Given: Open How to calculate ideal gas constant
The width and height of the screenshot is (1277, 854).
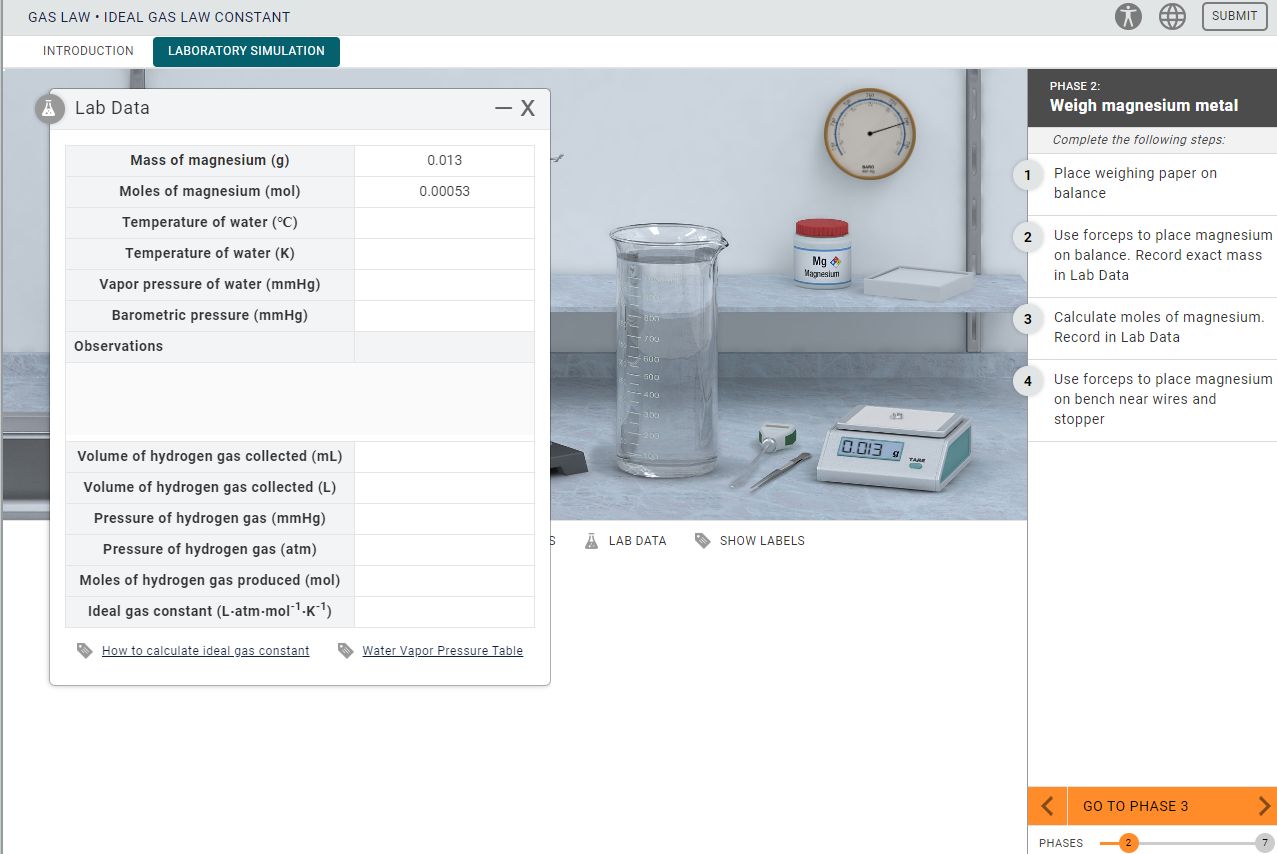Looking at the screenshot, I should pyautogui.click(x=205, y=650).
